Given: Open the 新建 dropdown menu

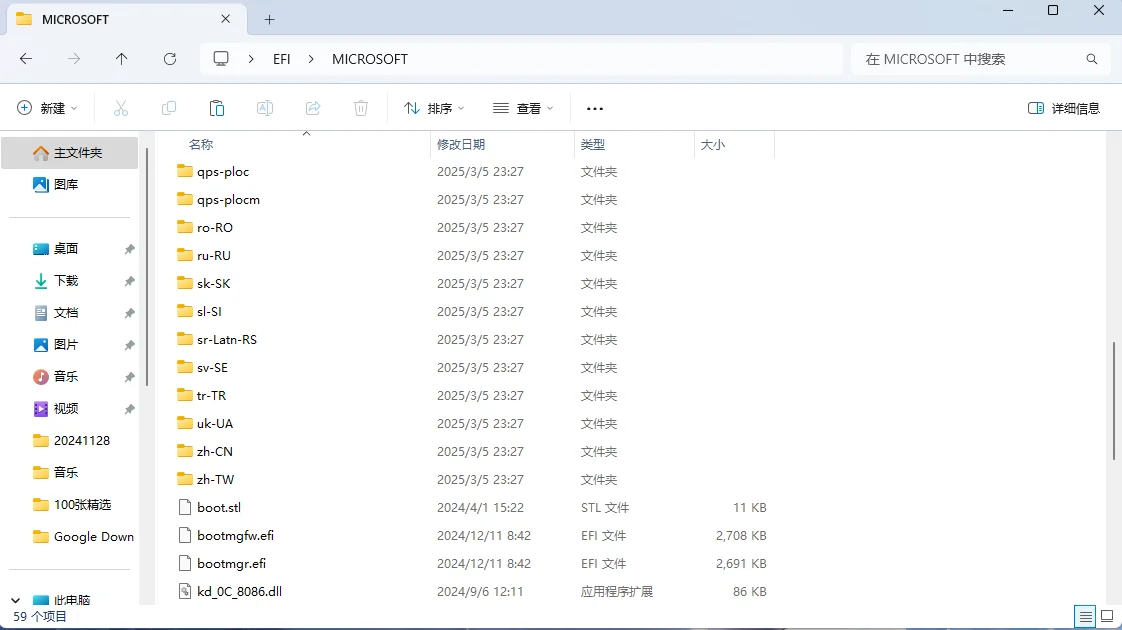Looking at the screenshot, I should [47, 108].
